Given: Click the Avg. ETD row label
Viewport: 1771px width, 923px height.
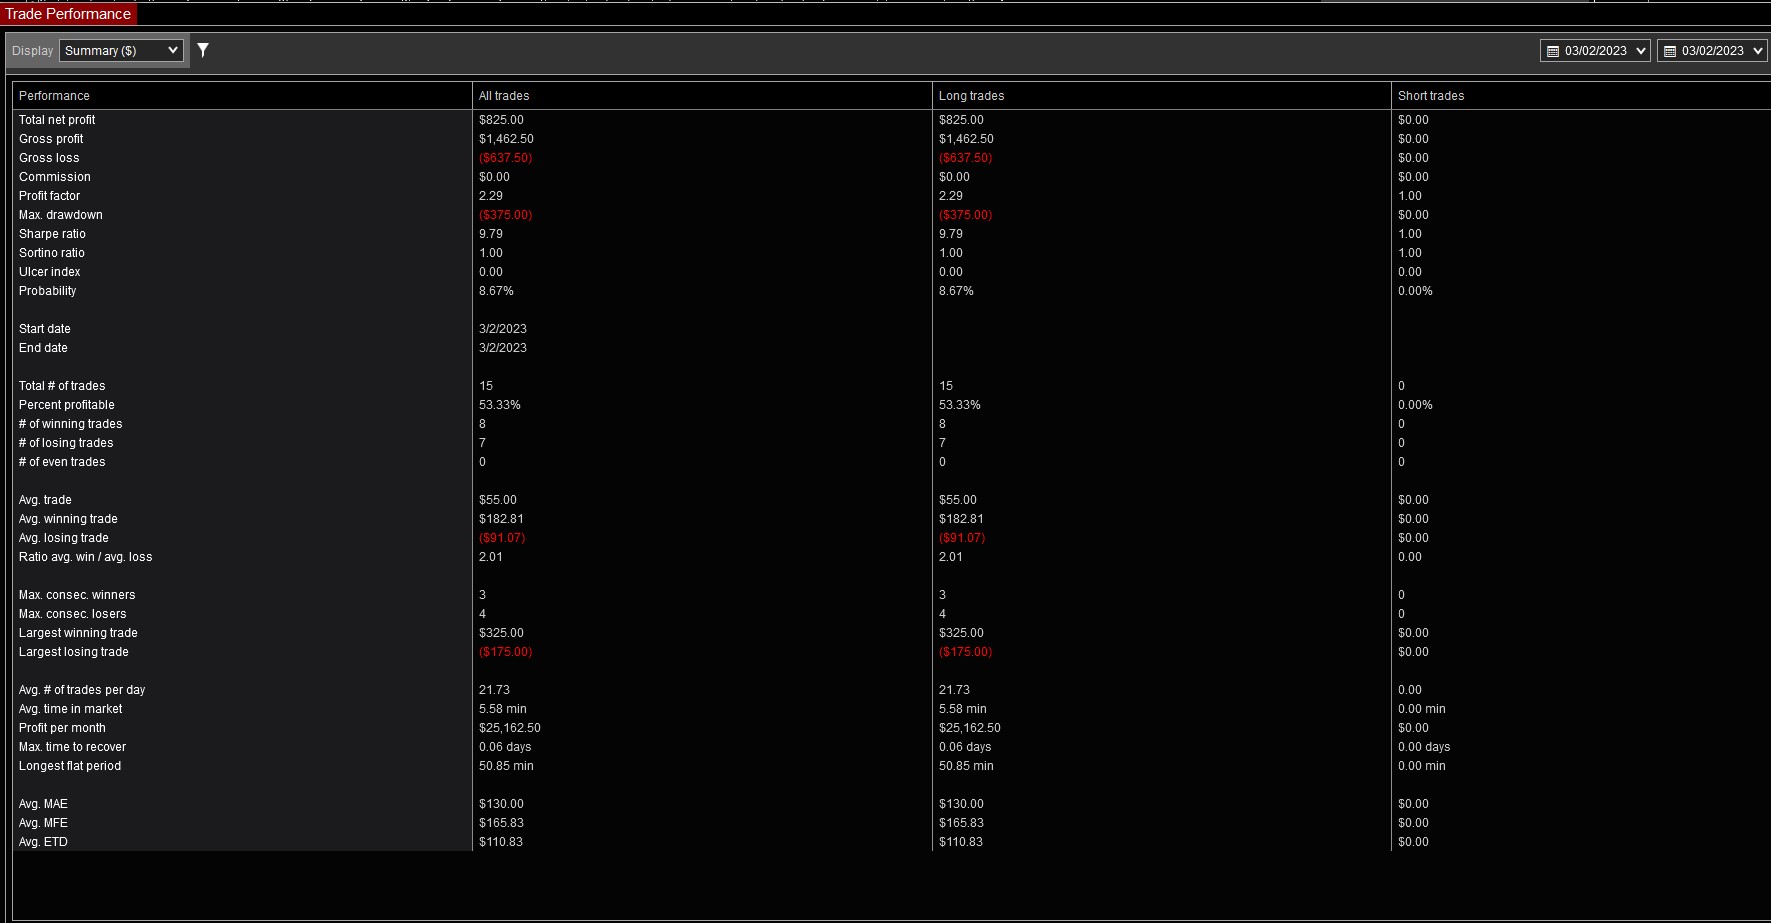Looking at the screenshot, I should [43, 842].
